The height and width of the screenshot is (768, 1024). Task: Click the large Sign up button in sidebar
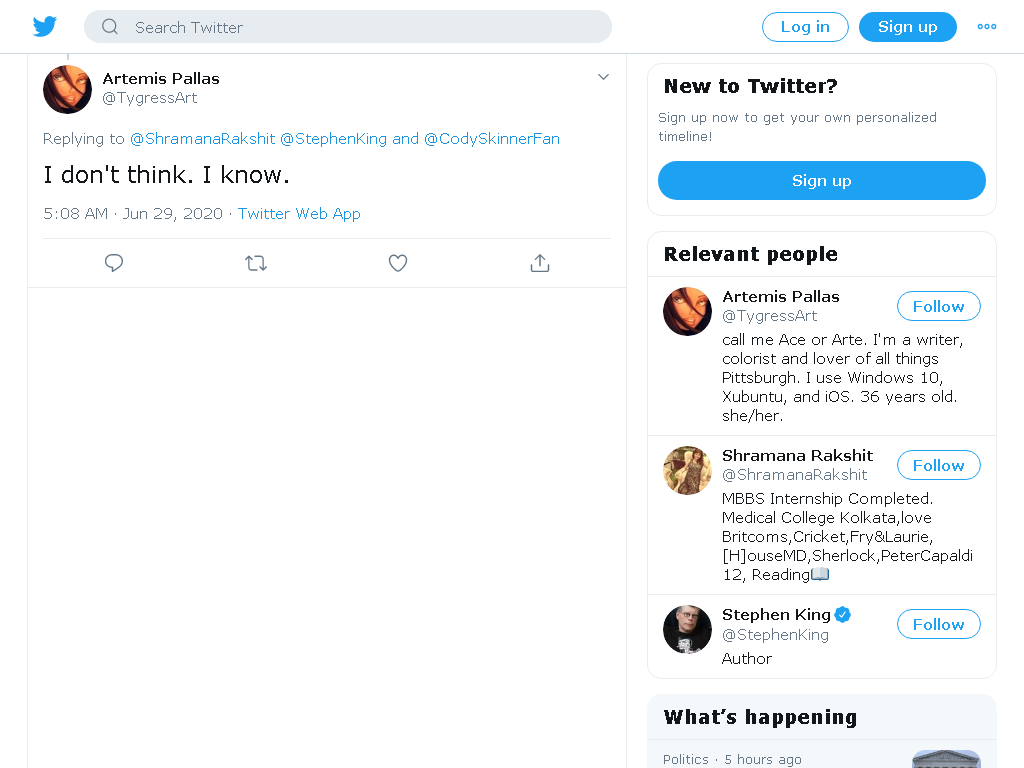point(822,180)
